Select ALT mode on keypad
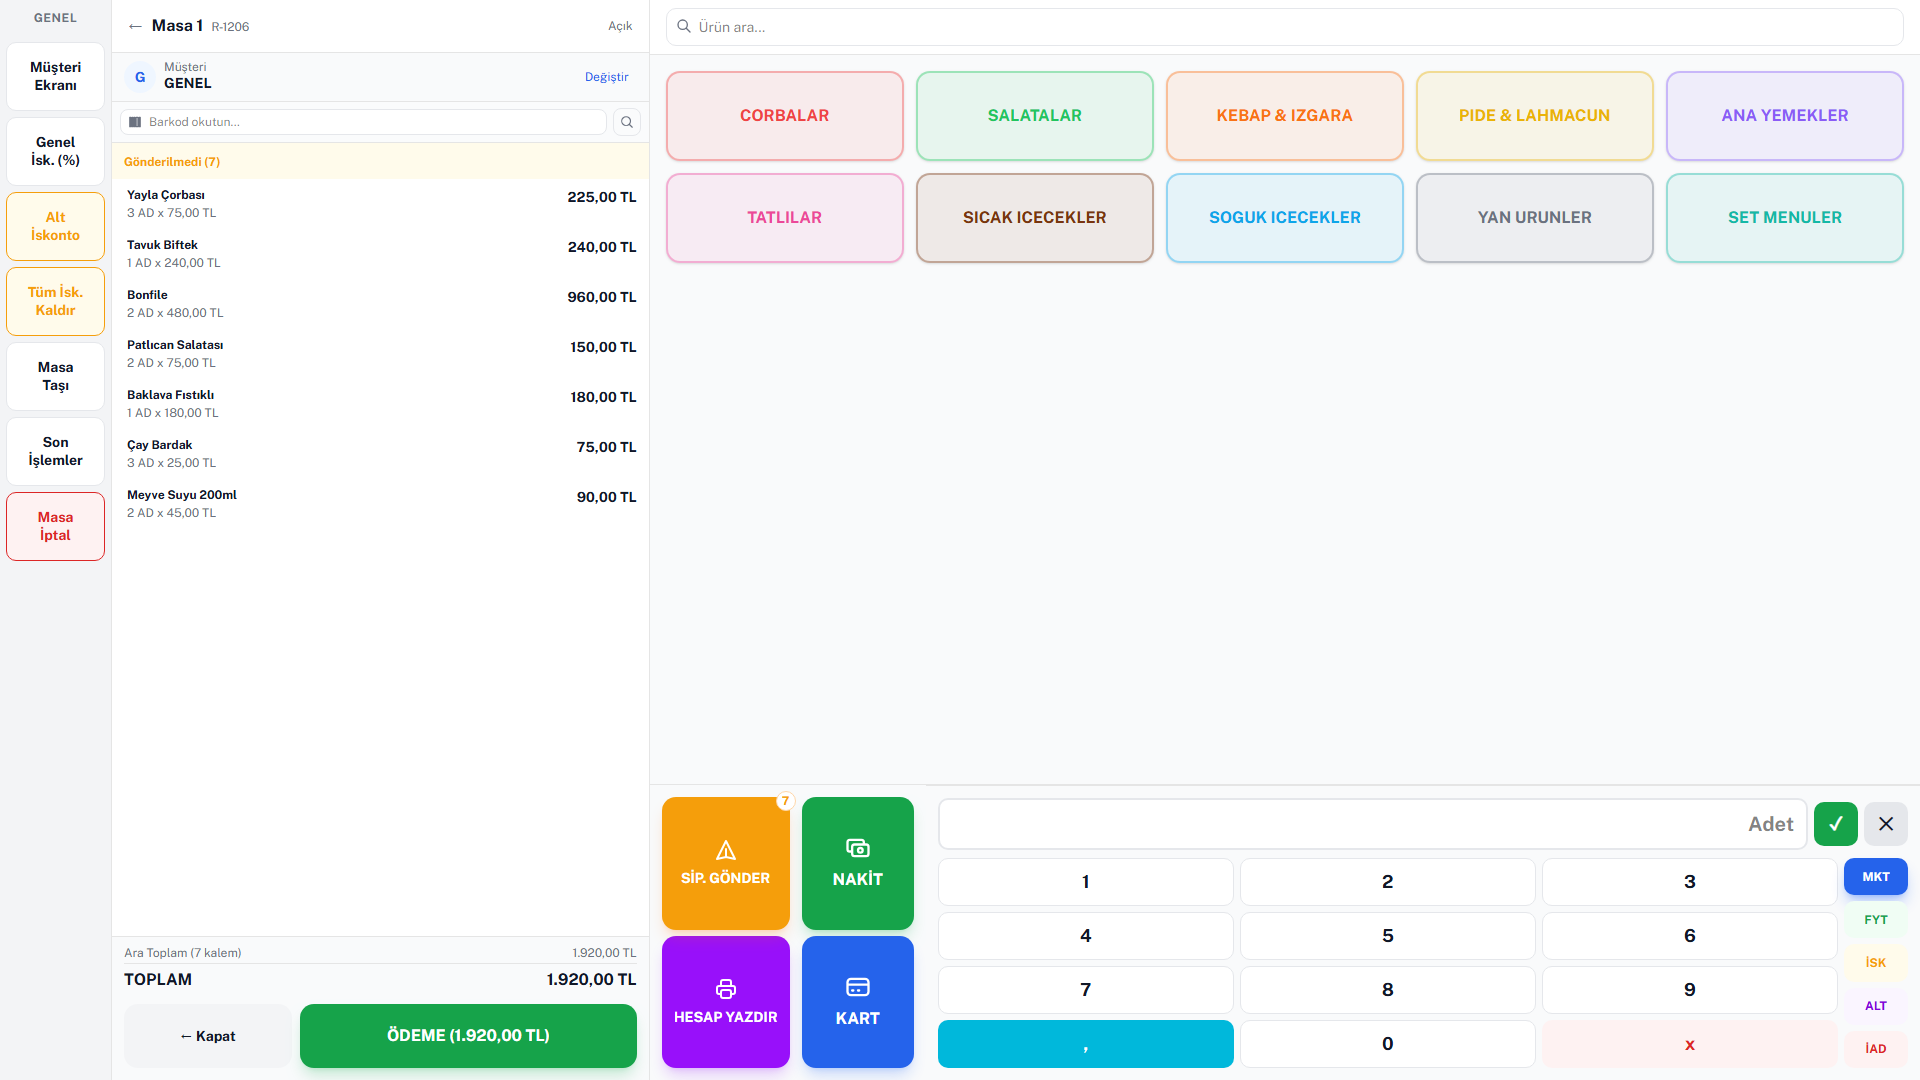This screenshot has height=1080, width=1920. (x=1876, y=1006)
